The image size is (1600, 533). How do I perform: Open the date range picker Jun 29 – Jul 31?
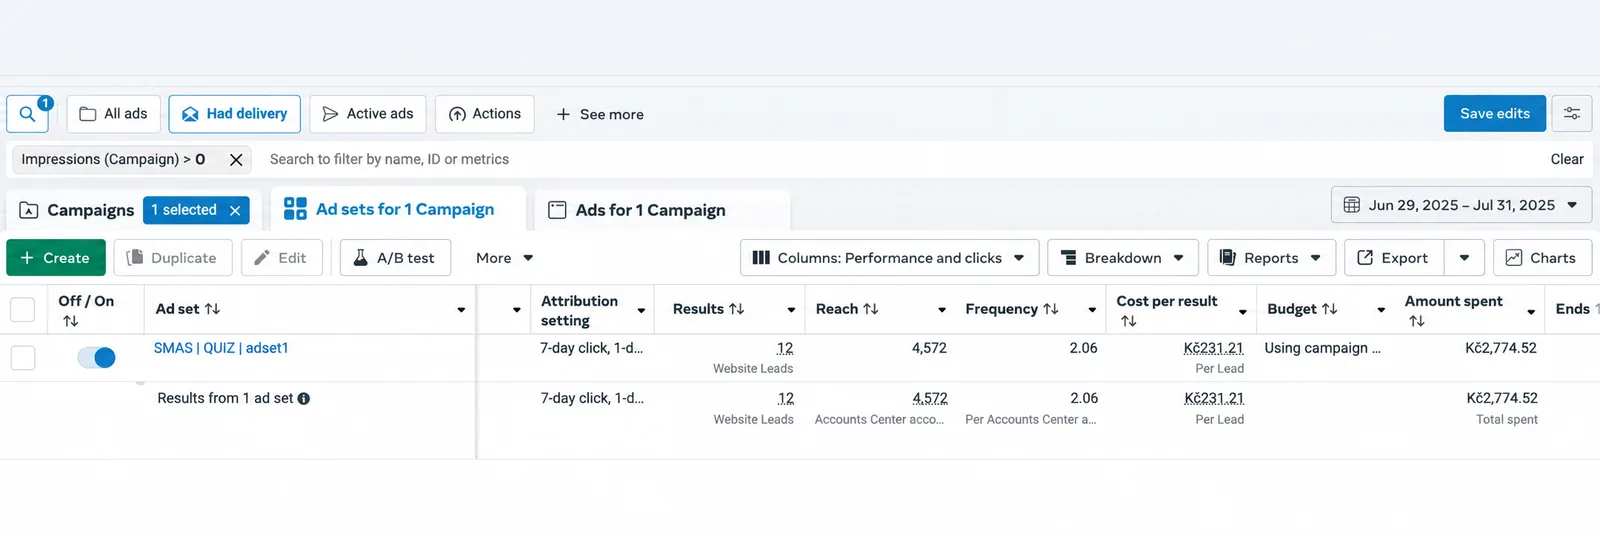click(1460, 205)
